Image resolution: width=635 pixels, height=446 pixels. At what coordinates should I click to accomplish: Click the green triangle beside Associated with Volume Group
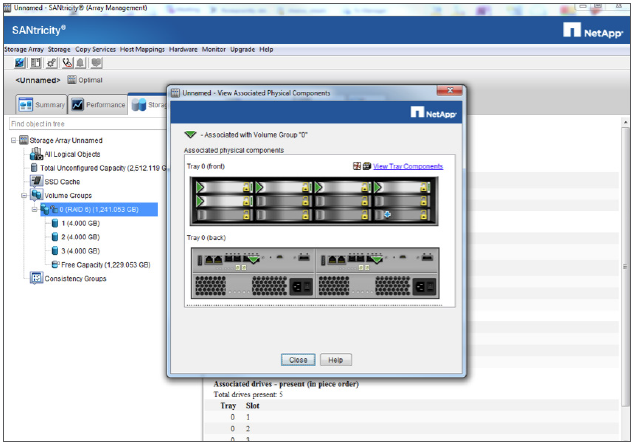[x=190, y=134]
